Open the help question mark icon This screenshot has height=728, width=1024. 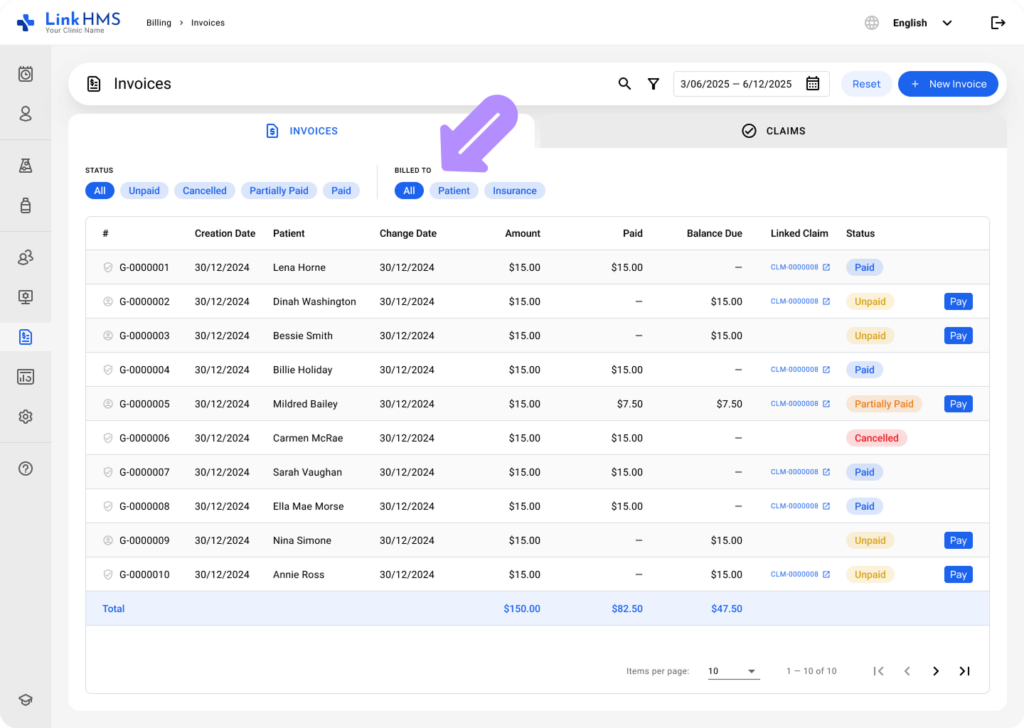(x=25, y=469)
